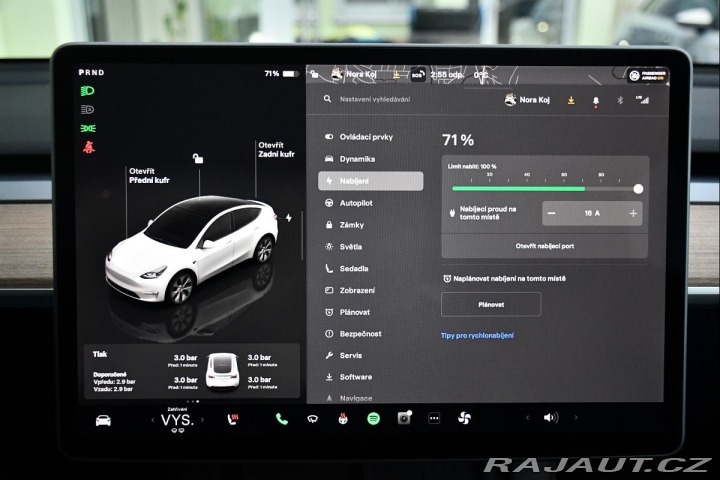Screen dimensions: 720x480
Task: Click the yellow download update icon in settings header
Action: [571, 100]
